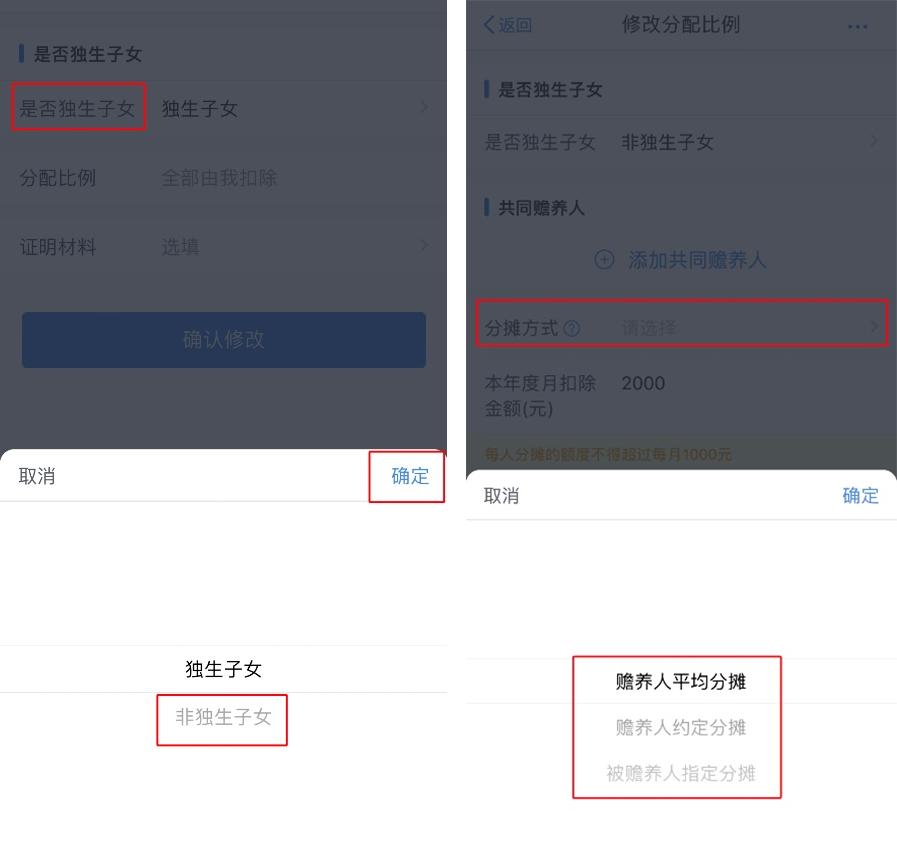Cancel the right picker with 取消
The height and width of the screenshot is (854, 897).
coord(501,495)
